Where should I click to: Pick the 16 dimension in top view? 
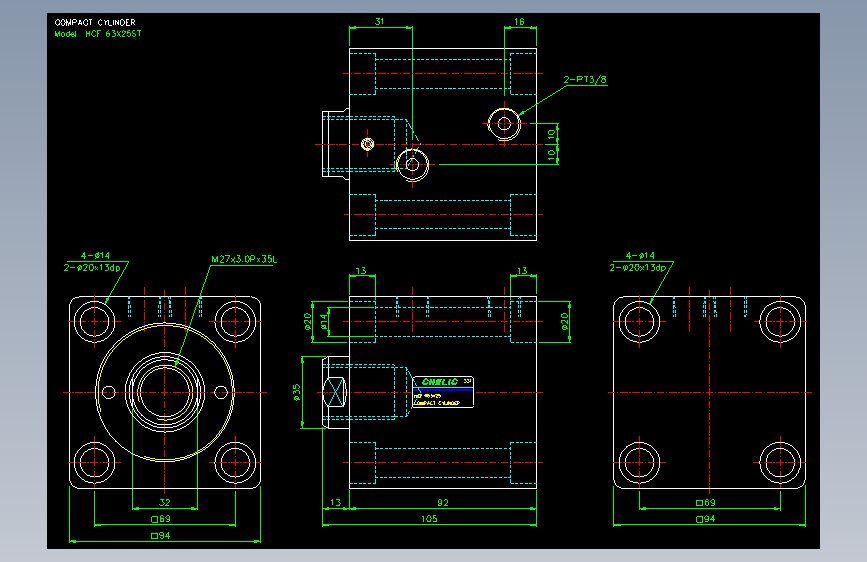click(519, 22)
